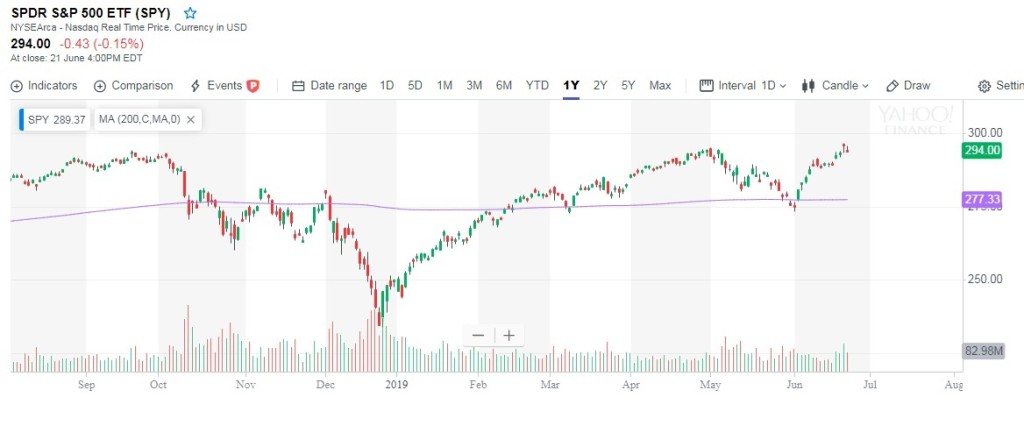
Task: Zoom in chart with plus button
Action: (508, 336)
